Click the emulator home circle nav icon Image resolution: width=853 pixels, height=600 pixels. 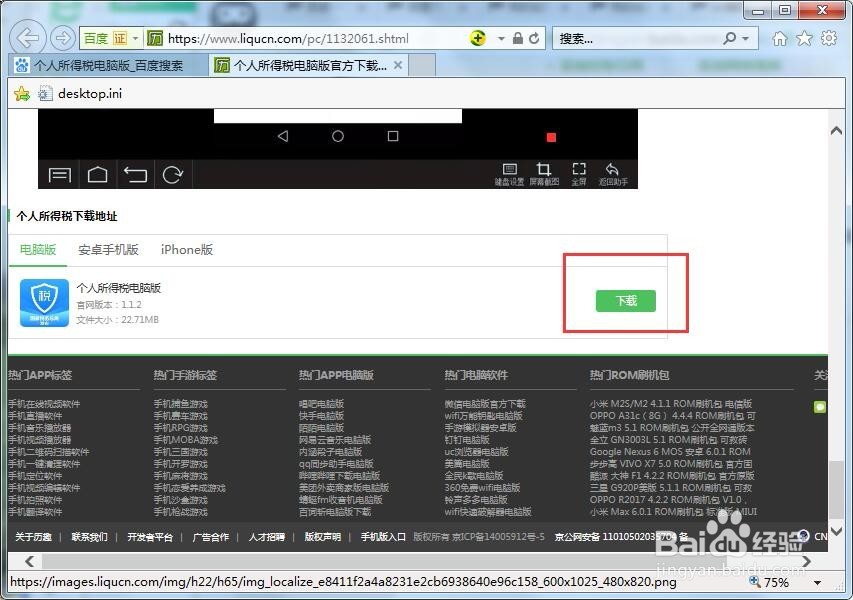[x=338, y=136]
